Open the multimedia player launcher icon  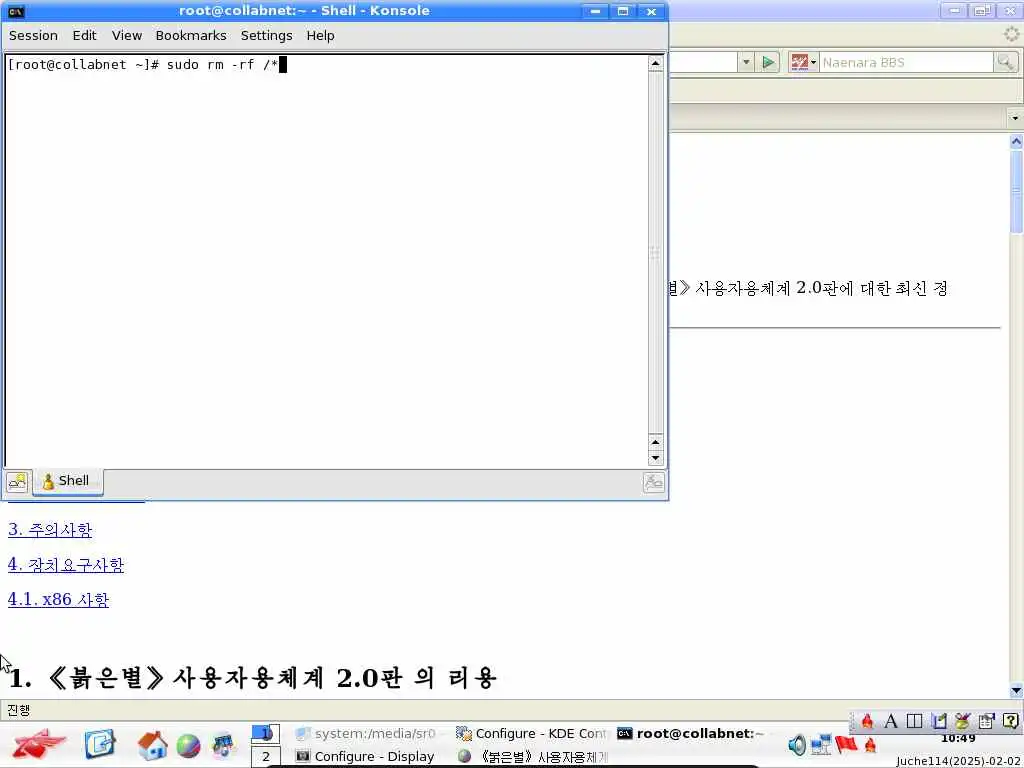223,745
